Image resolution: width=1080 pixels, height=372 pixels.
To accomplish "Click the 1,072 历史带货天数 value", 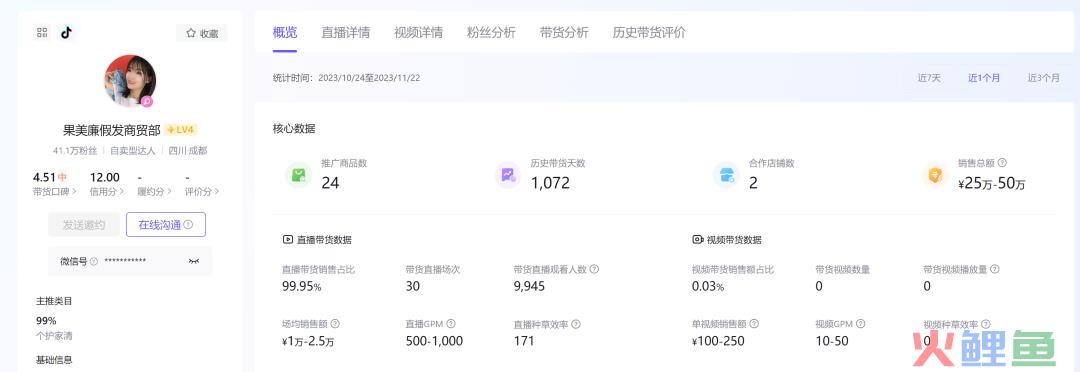I will [550, 183].
